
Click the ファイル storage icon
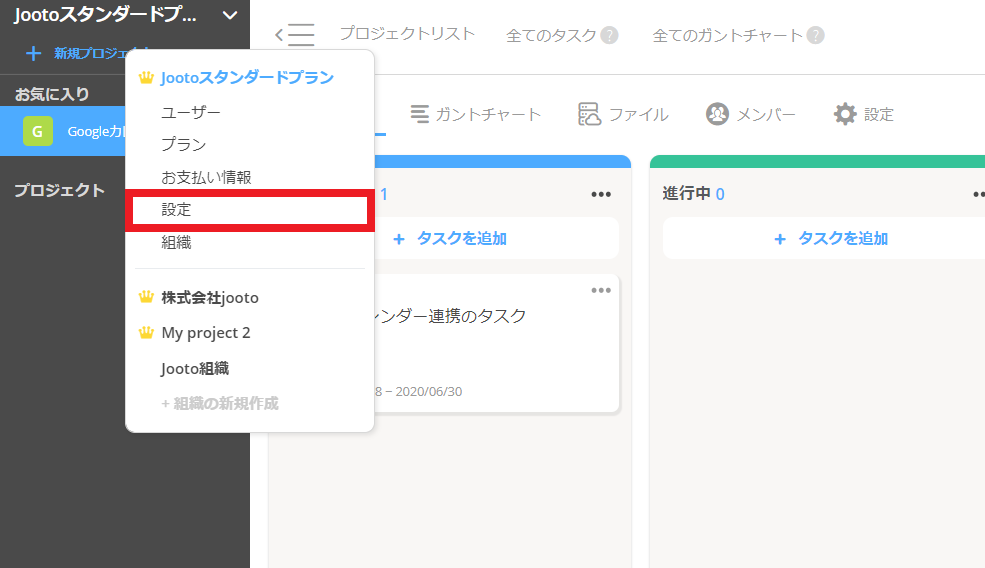[x=589, y=114]
